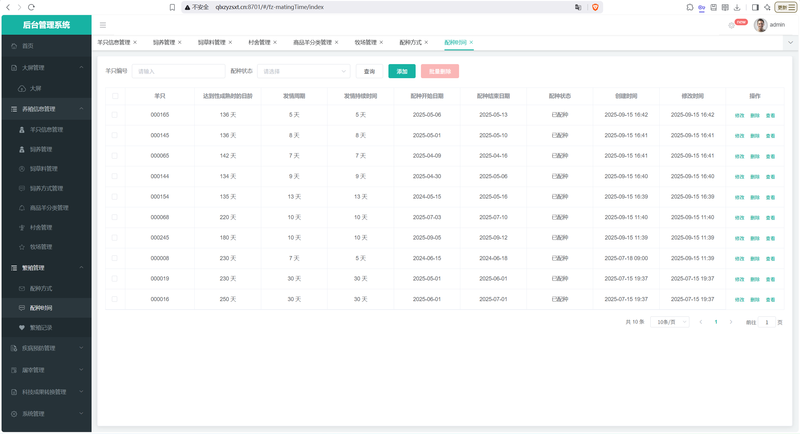This screenshot has width=800, height=434.
Task: Switch to the 配种方式 tab
Action: click(x=410, y=42)
